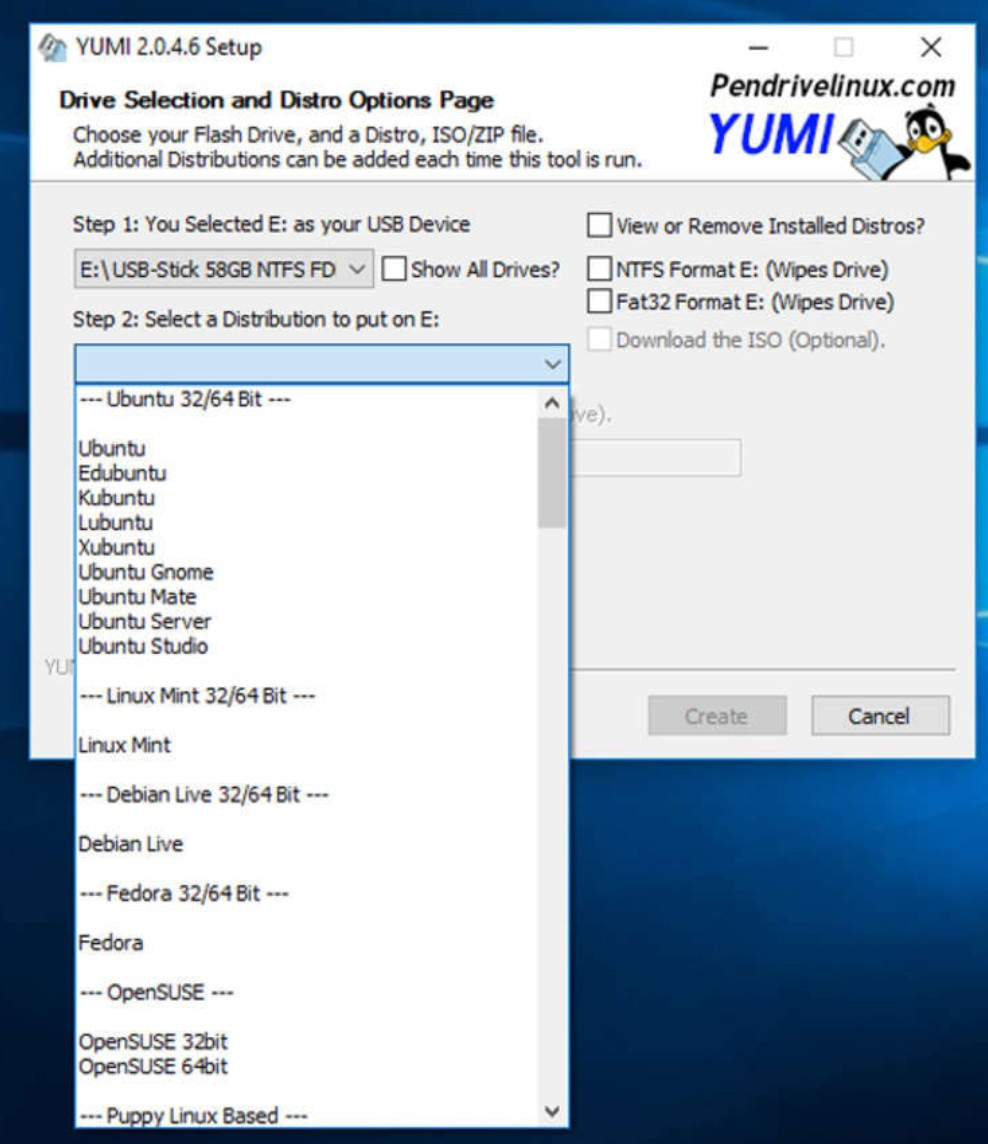Open the USB drive selection dropdown
The width and height of the screenshot is (988, 1144).
(x=224, y=269)
